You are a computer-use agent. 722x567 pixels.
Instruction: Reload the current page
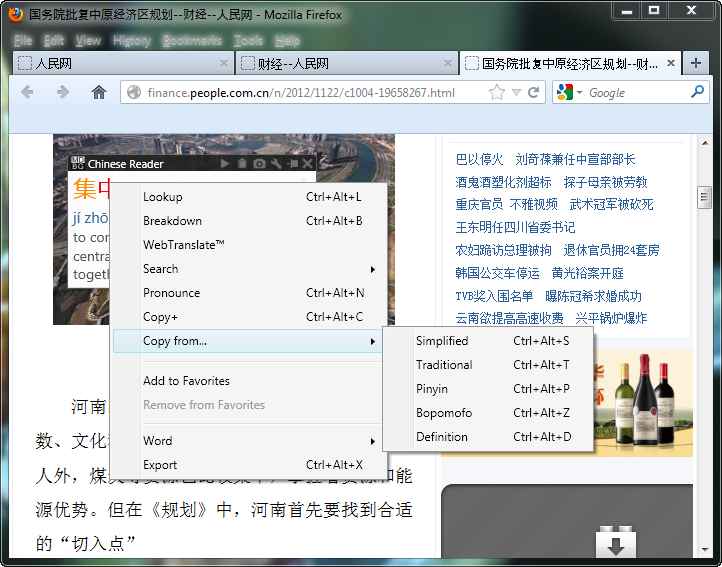[533, 93]
